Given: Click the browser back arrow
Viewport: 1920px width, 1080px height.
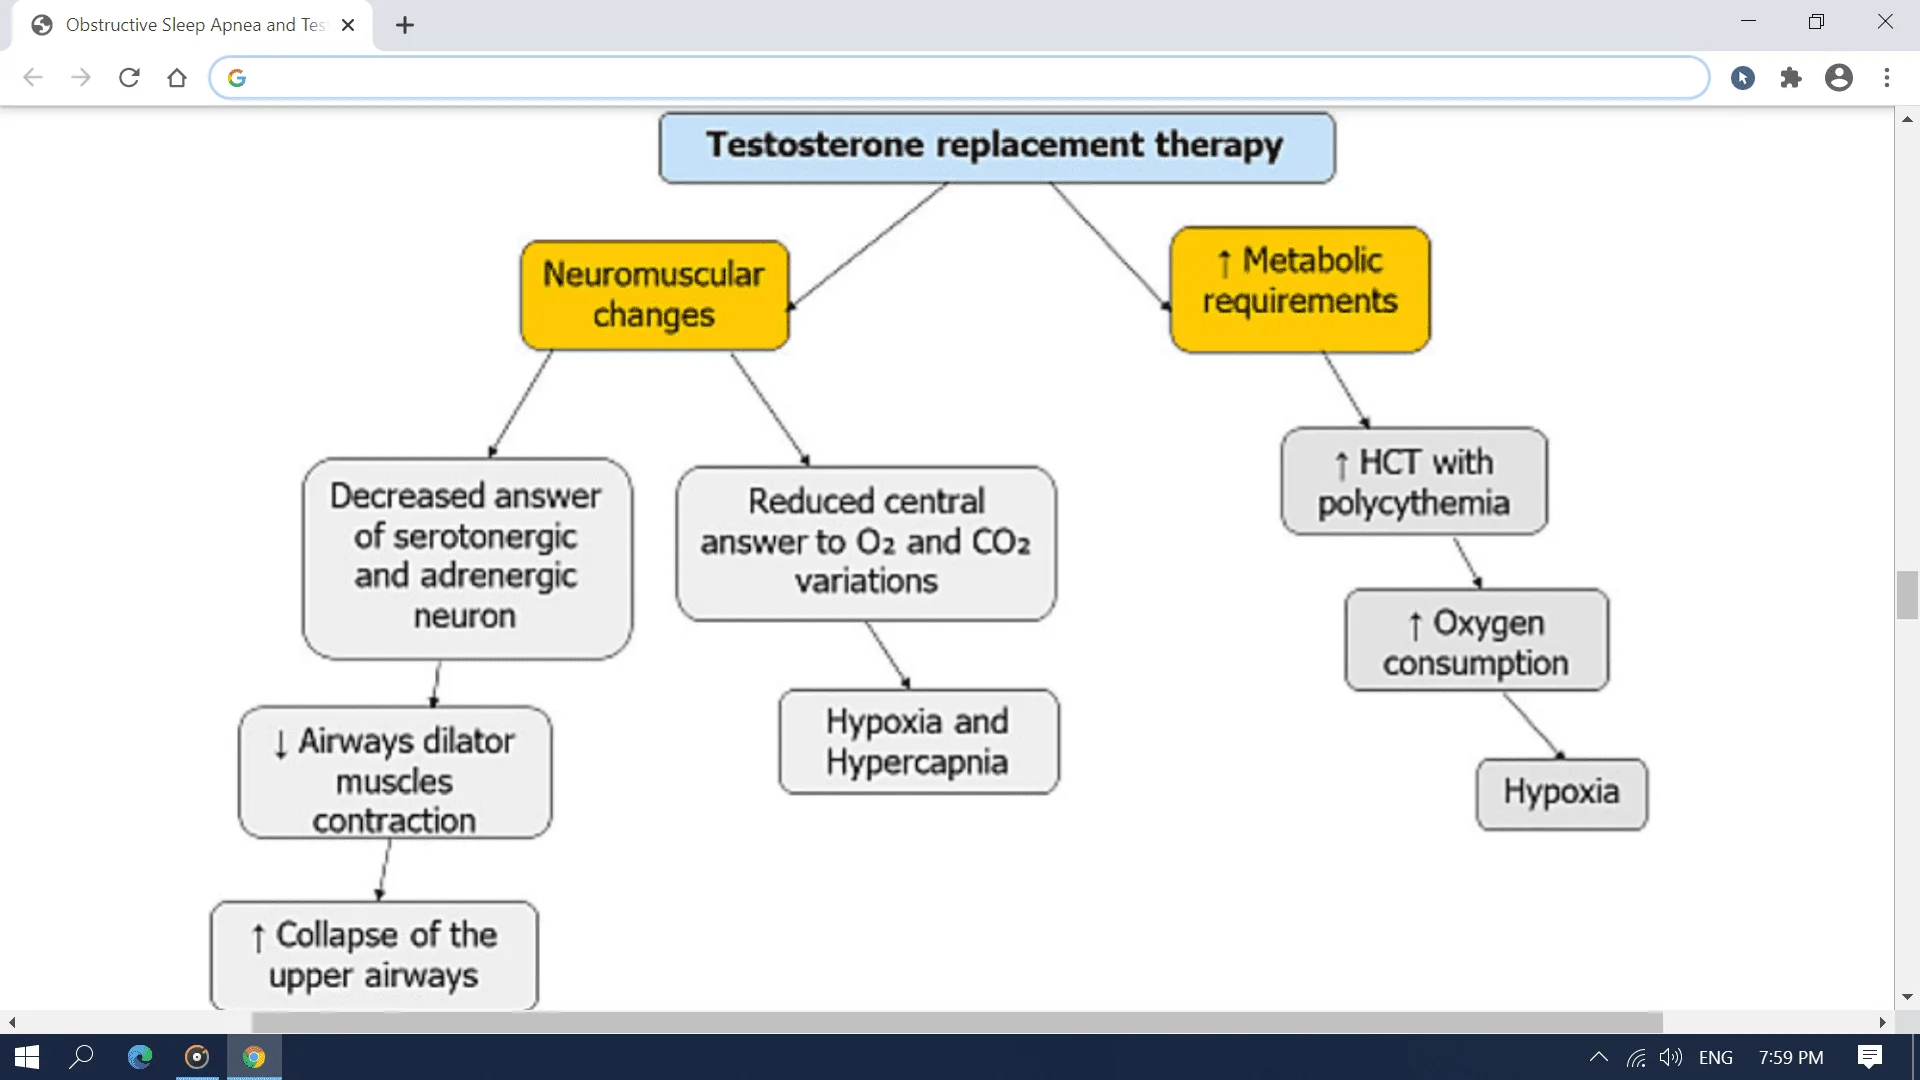Looking at the screenshot, I should pos(33,78).
